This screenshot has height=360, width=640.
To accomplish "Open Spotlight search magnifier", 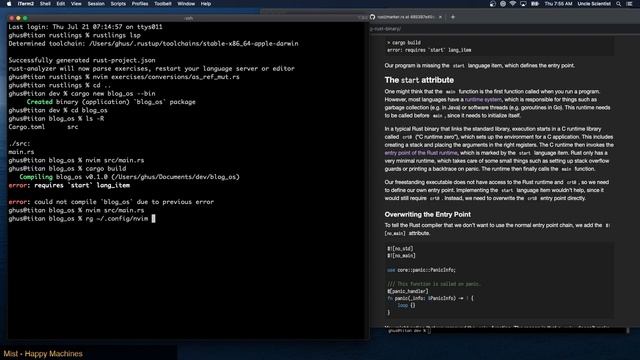I will tap(619, 4).
